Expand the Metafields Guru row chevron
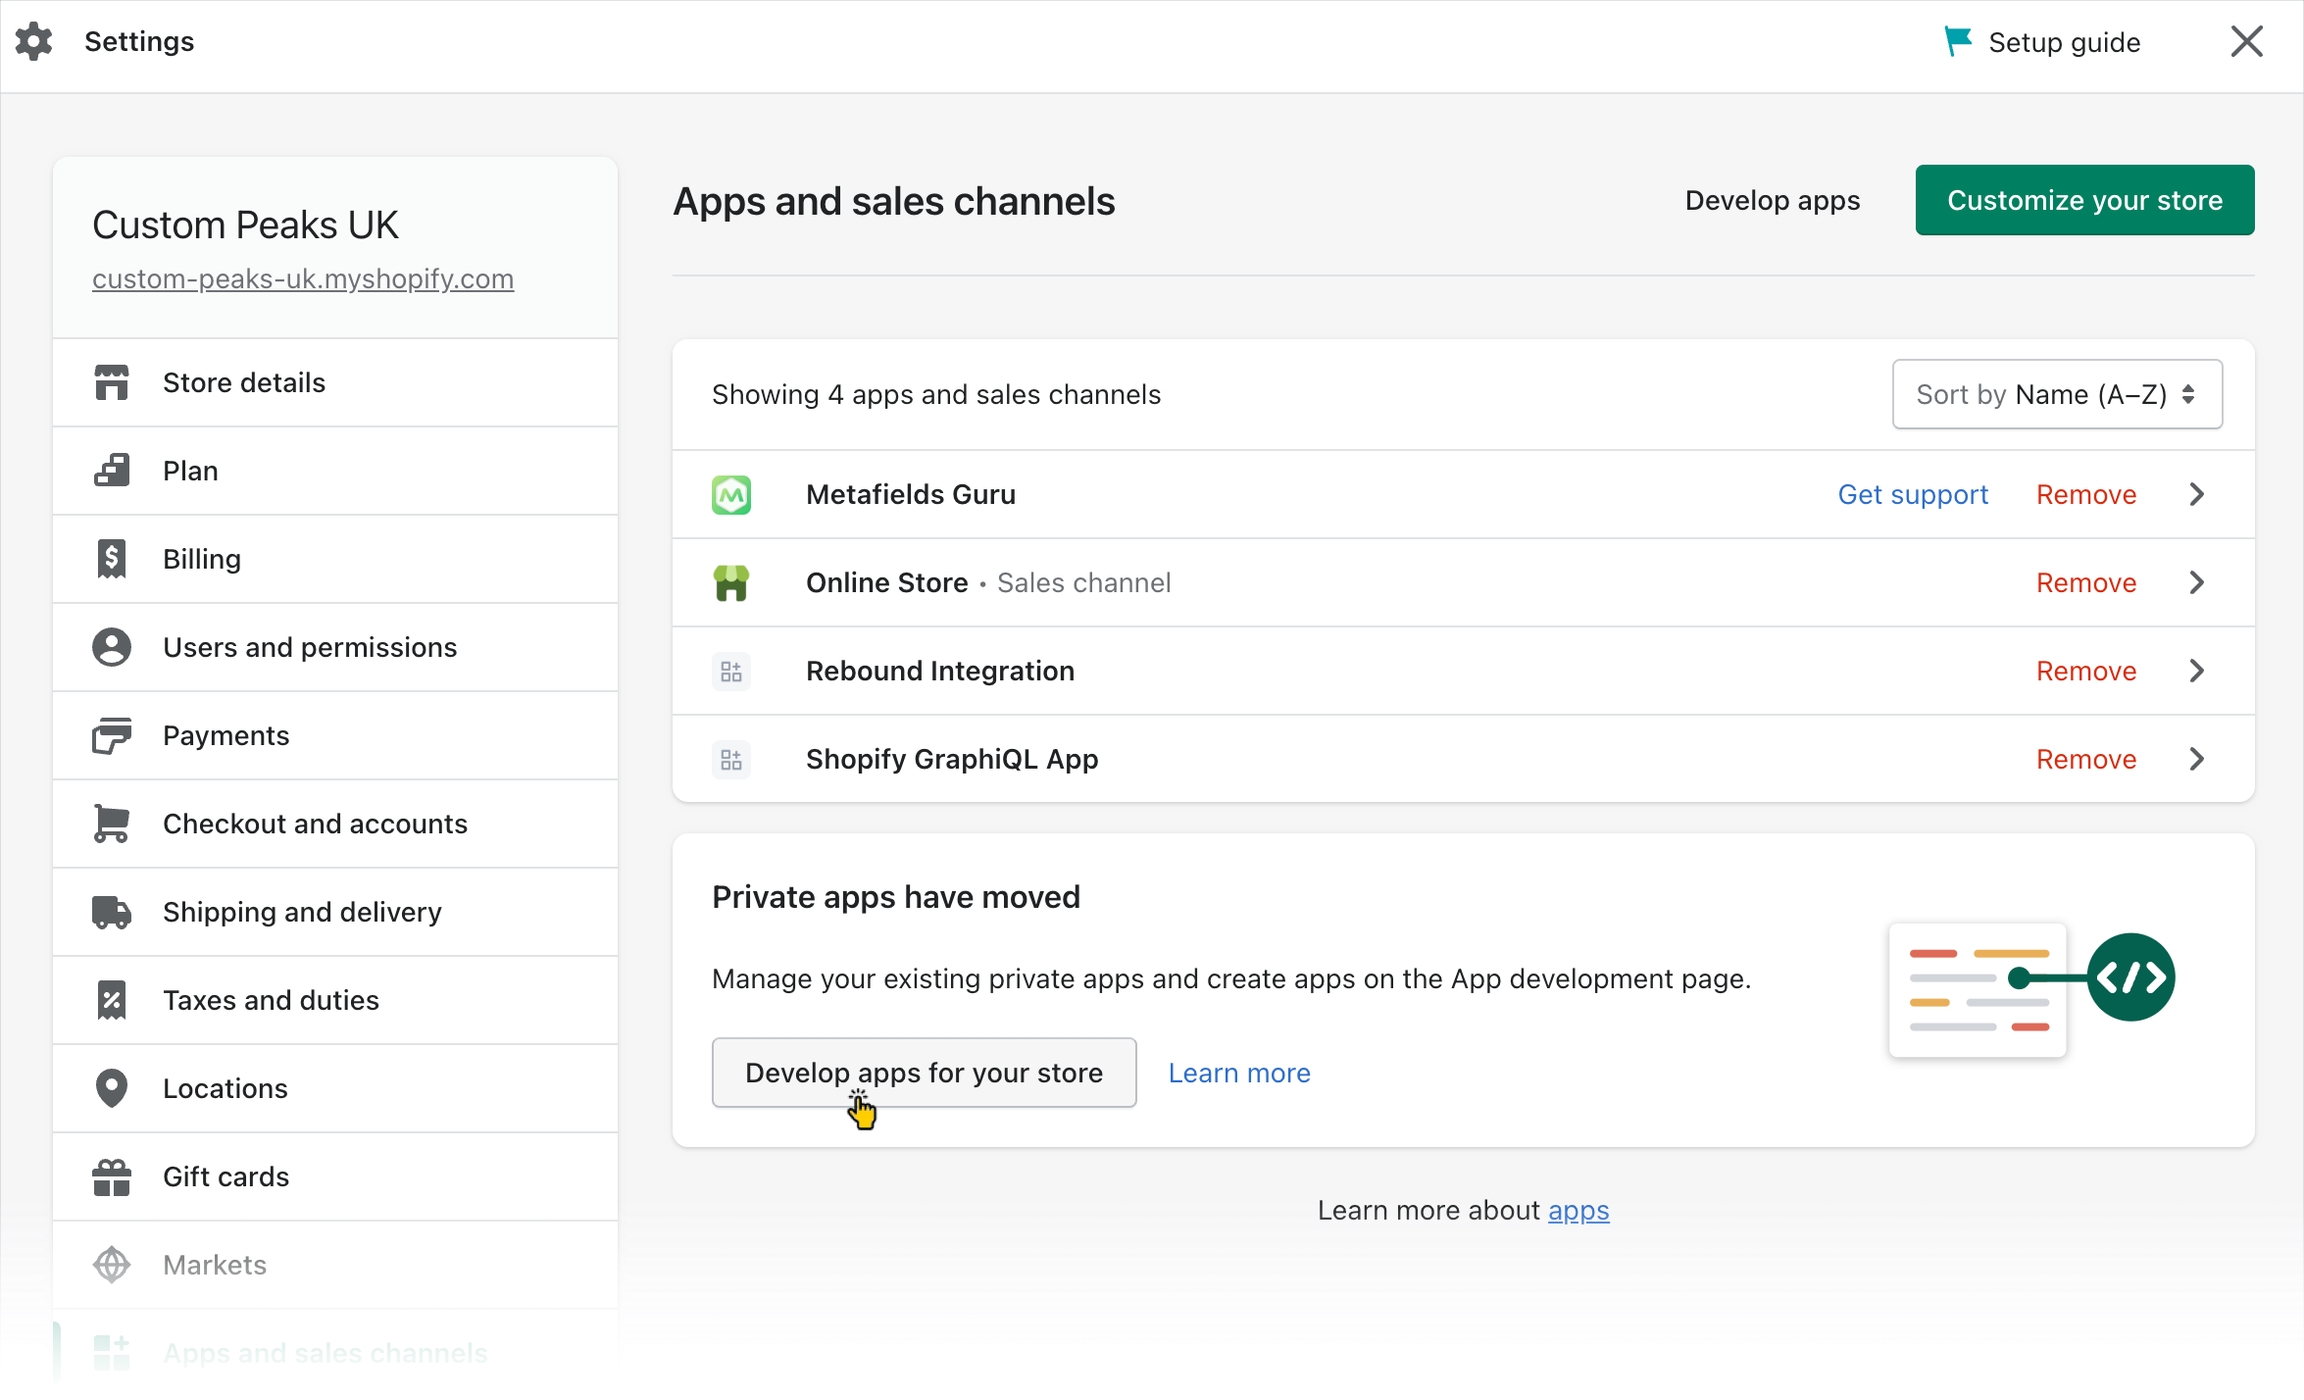This screenshot has height=1400, width=2304. pyautogui.click(x=2196, y=495)
